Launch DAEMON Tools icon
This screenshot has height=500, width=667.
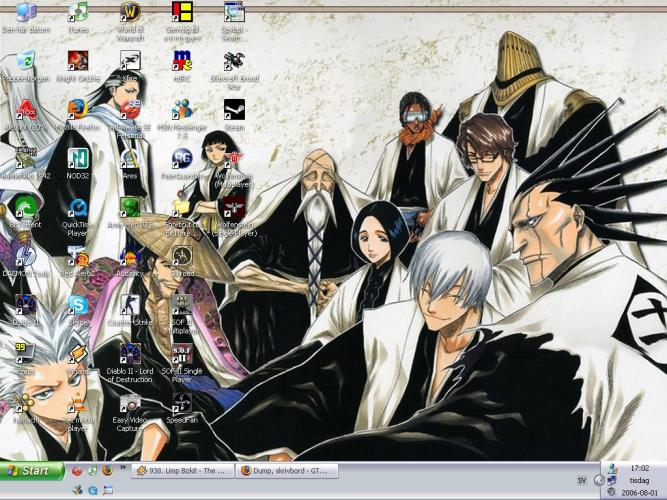click(26, 261)
